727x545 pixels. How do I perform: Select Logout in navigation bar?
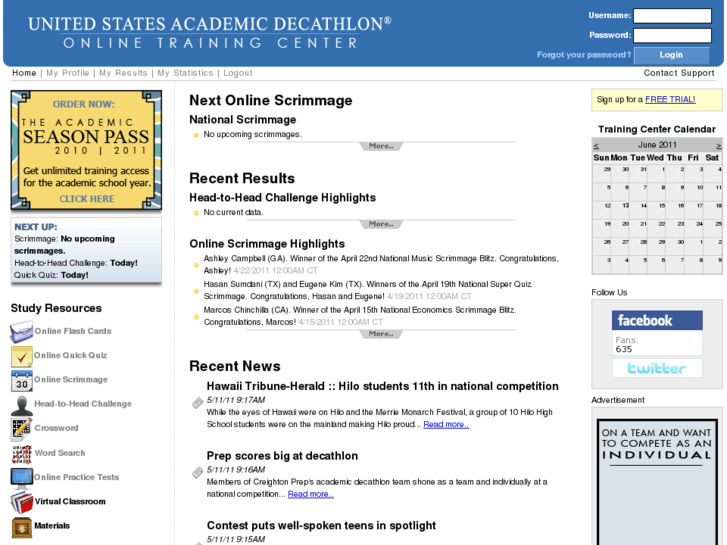238,73
